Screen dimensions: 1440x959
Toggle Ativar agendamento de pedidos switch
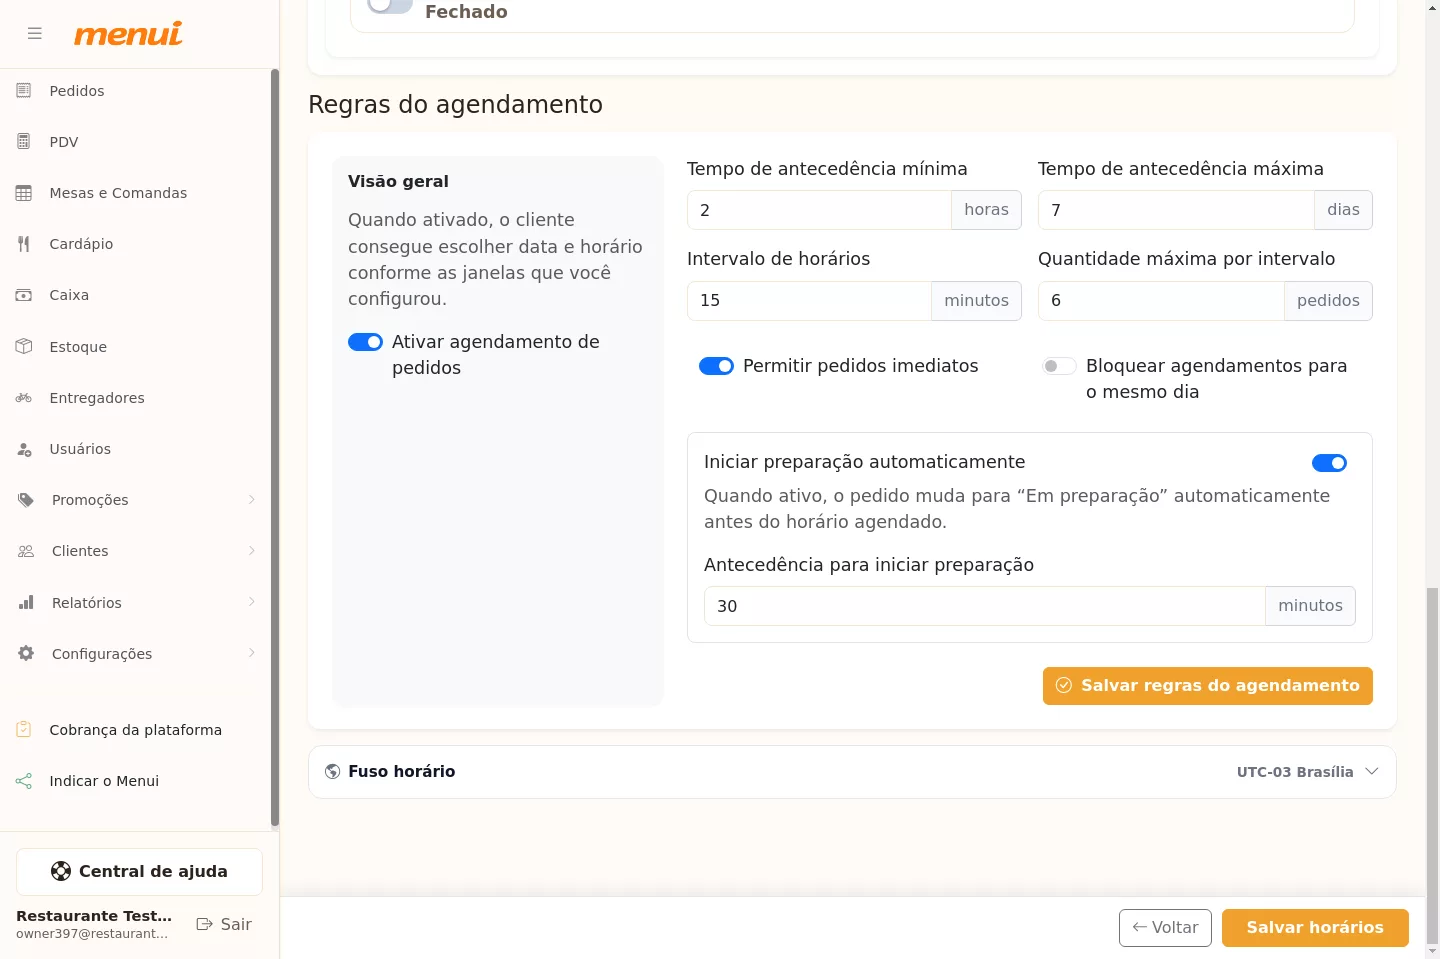point(365,342)
